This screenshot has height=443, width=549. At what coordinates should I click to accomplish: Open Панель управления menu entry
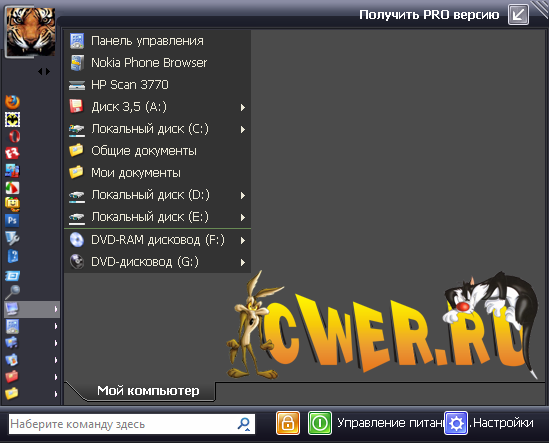point(157,41)
